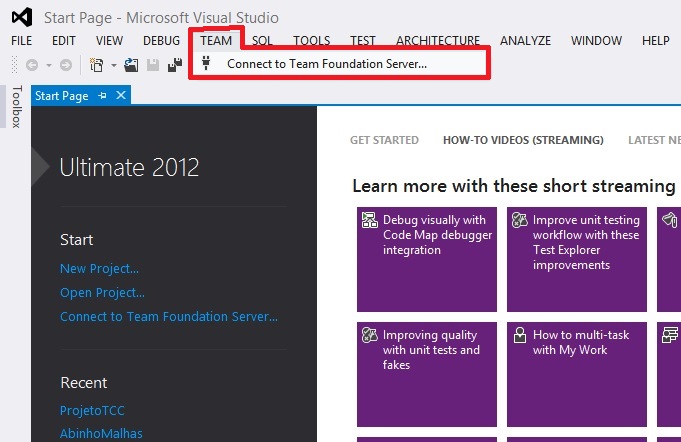Open the VIEW menu
The width and height of the screenshot is (681, 442).
pyautogui.click(x=109, y=41)
